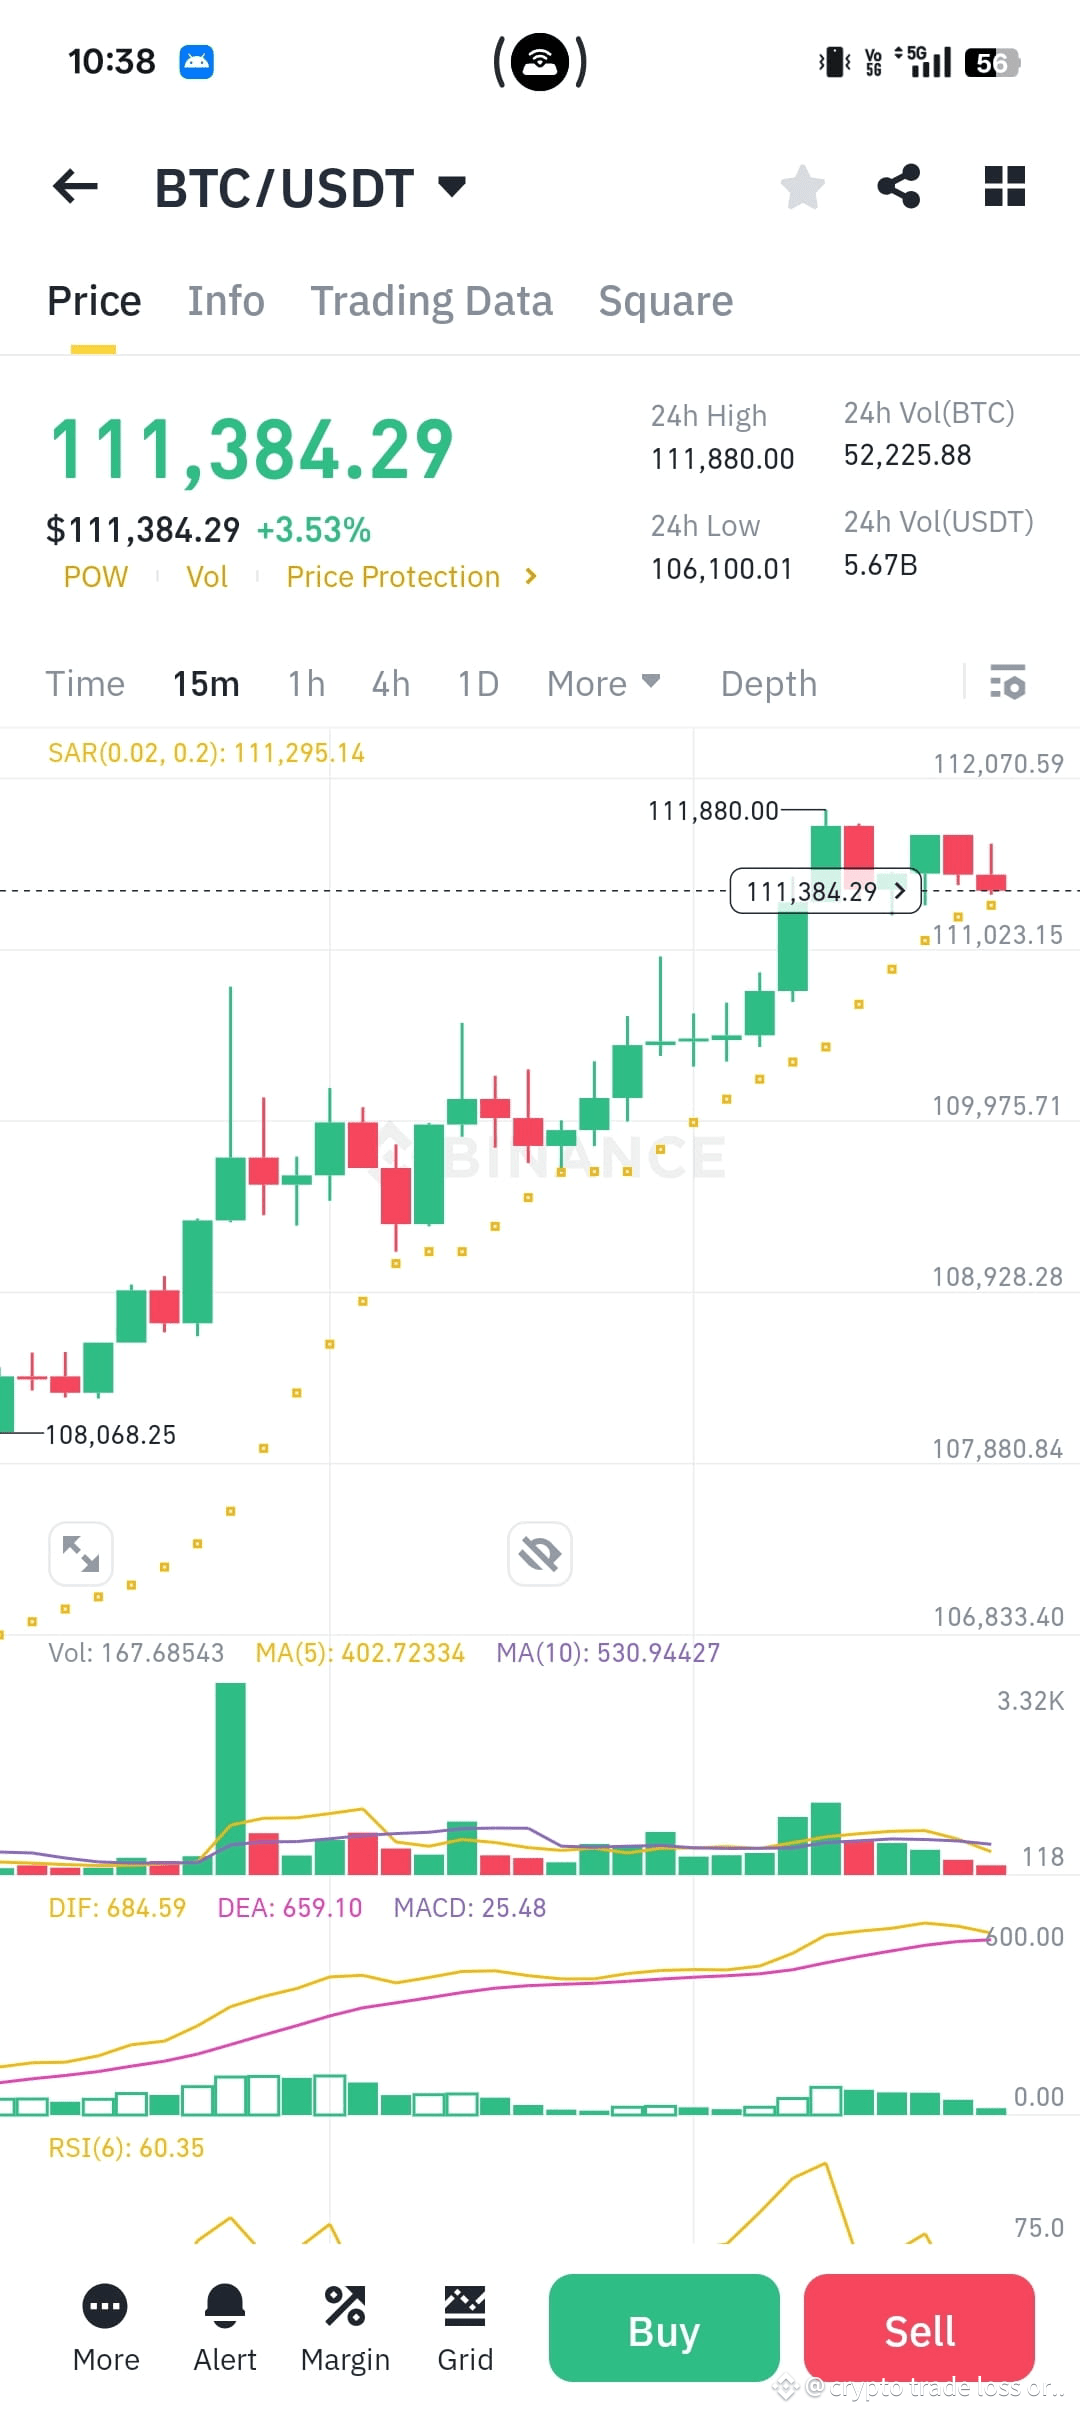Tap the Vol tag

(x=207, y=577)
